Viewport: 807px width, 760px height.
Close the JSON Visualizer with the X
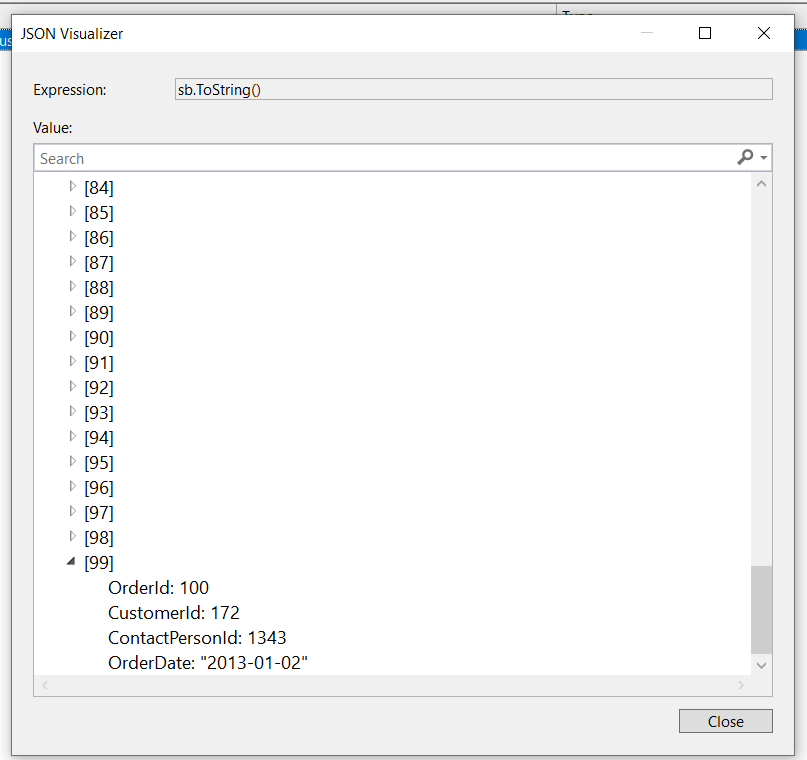click(x=764, y=33)
